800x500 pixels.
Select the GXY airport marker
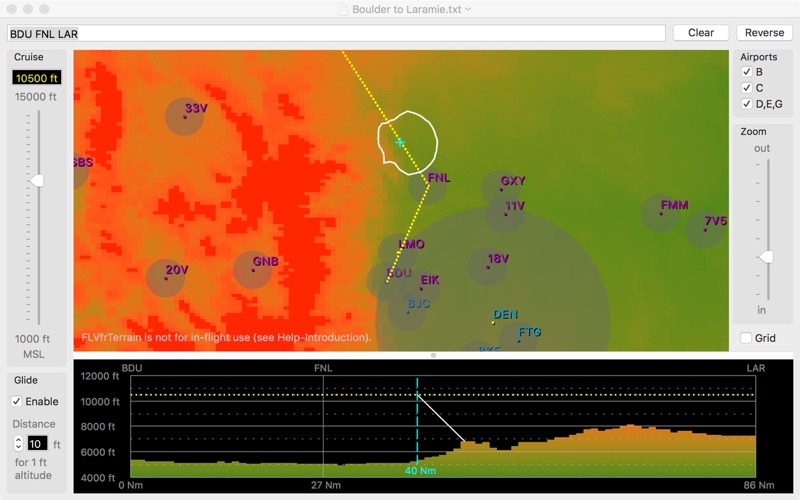coord(501,189)
